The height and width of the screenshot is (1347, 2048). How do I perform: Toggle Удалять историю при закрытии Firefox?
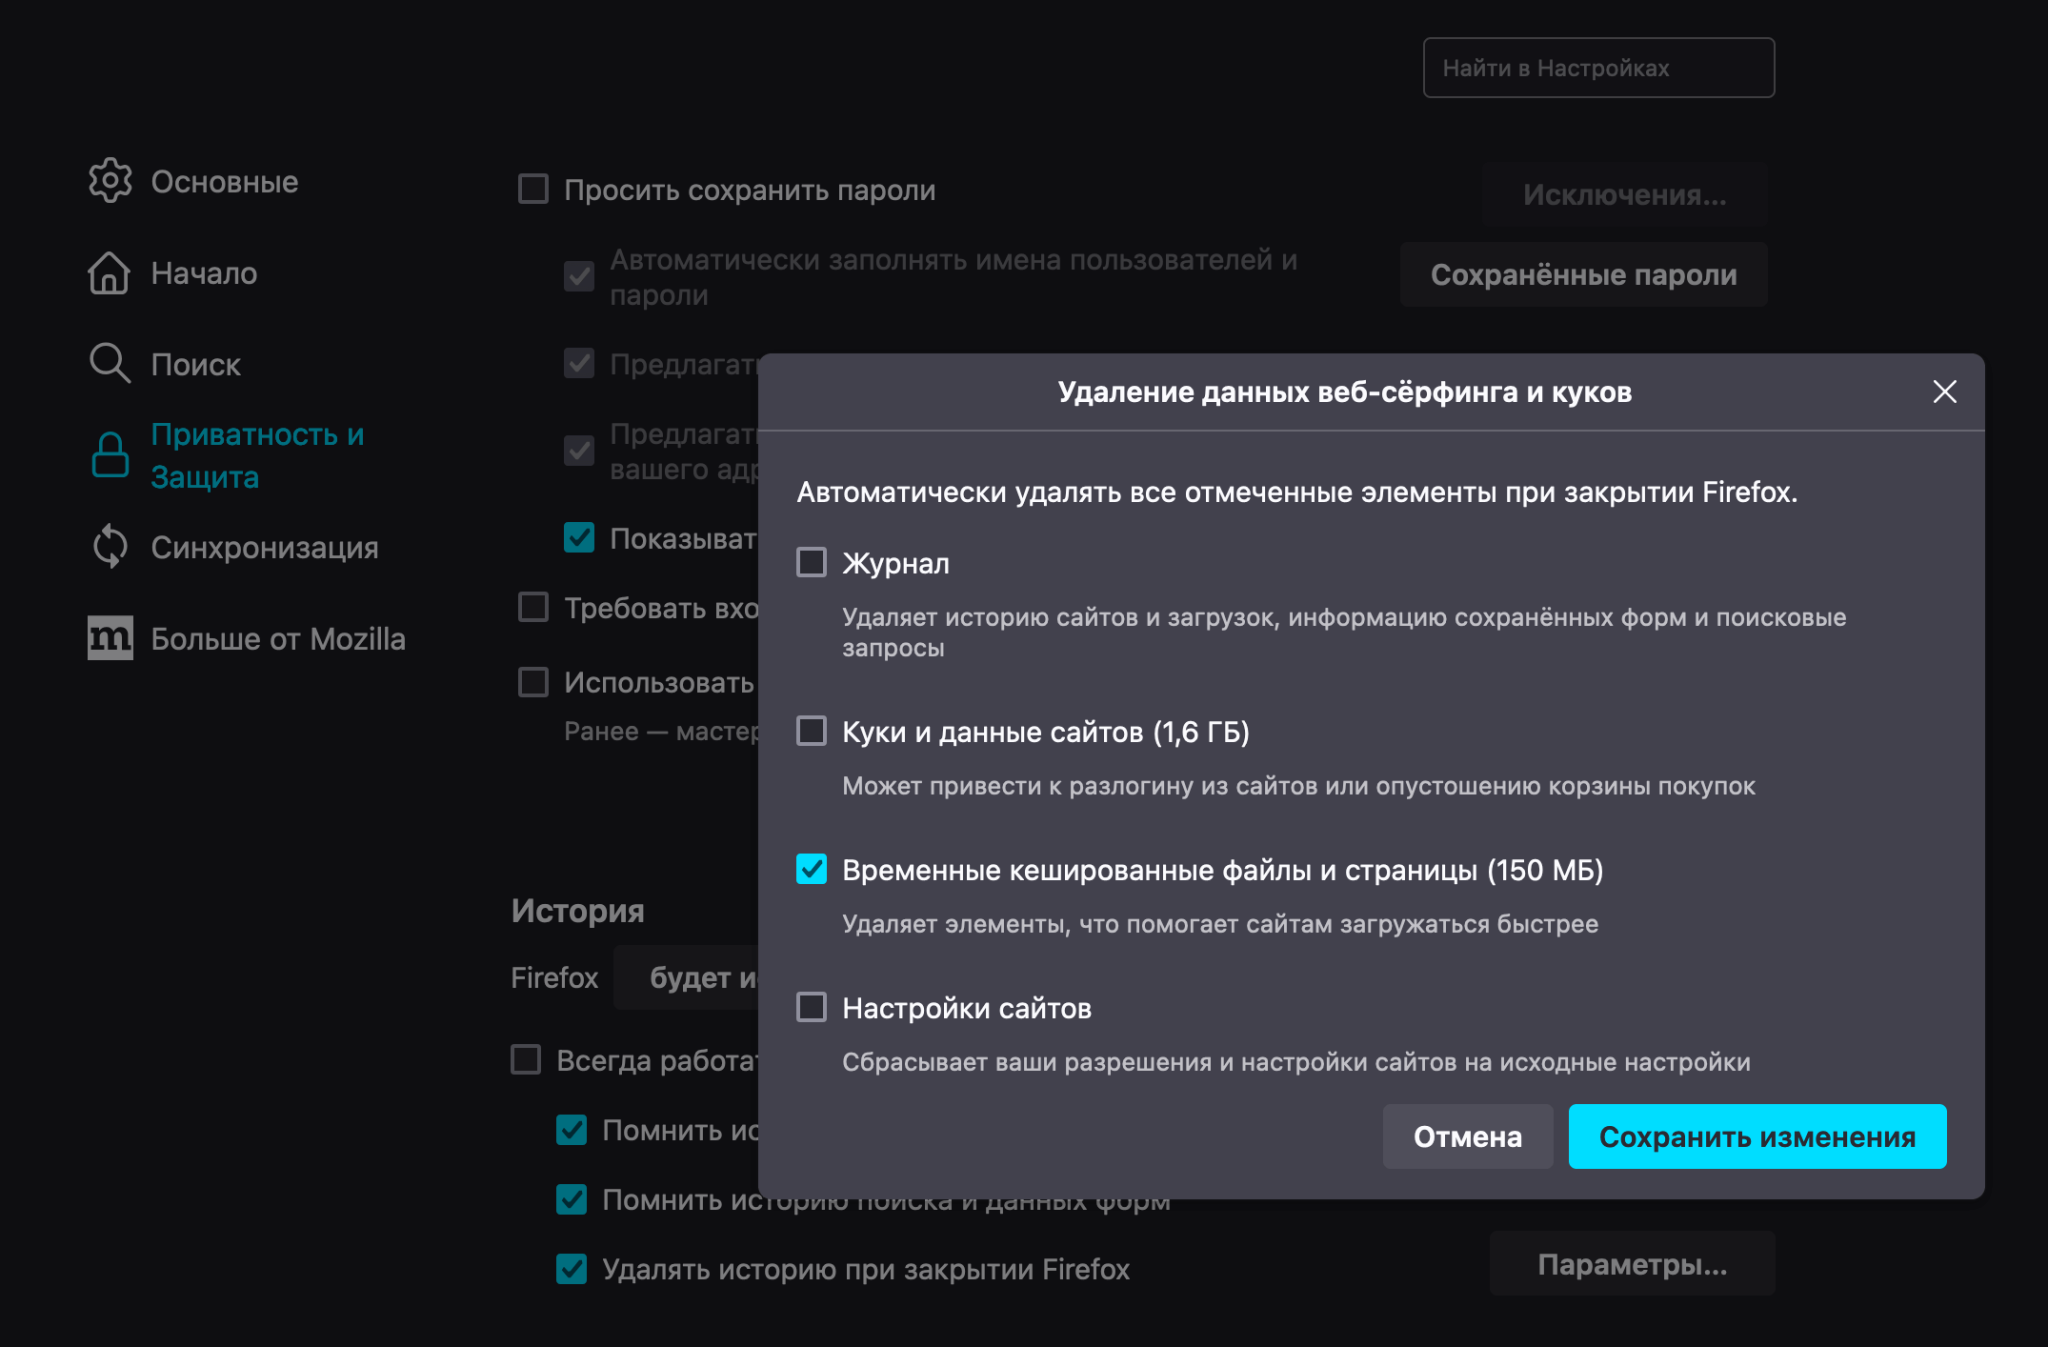click(x=571, y=1269)
